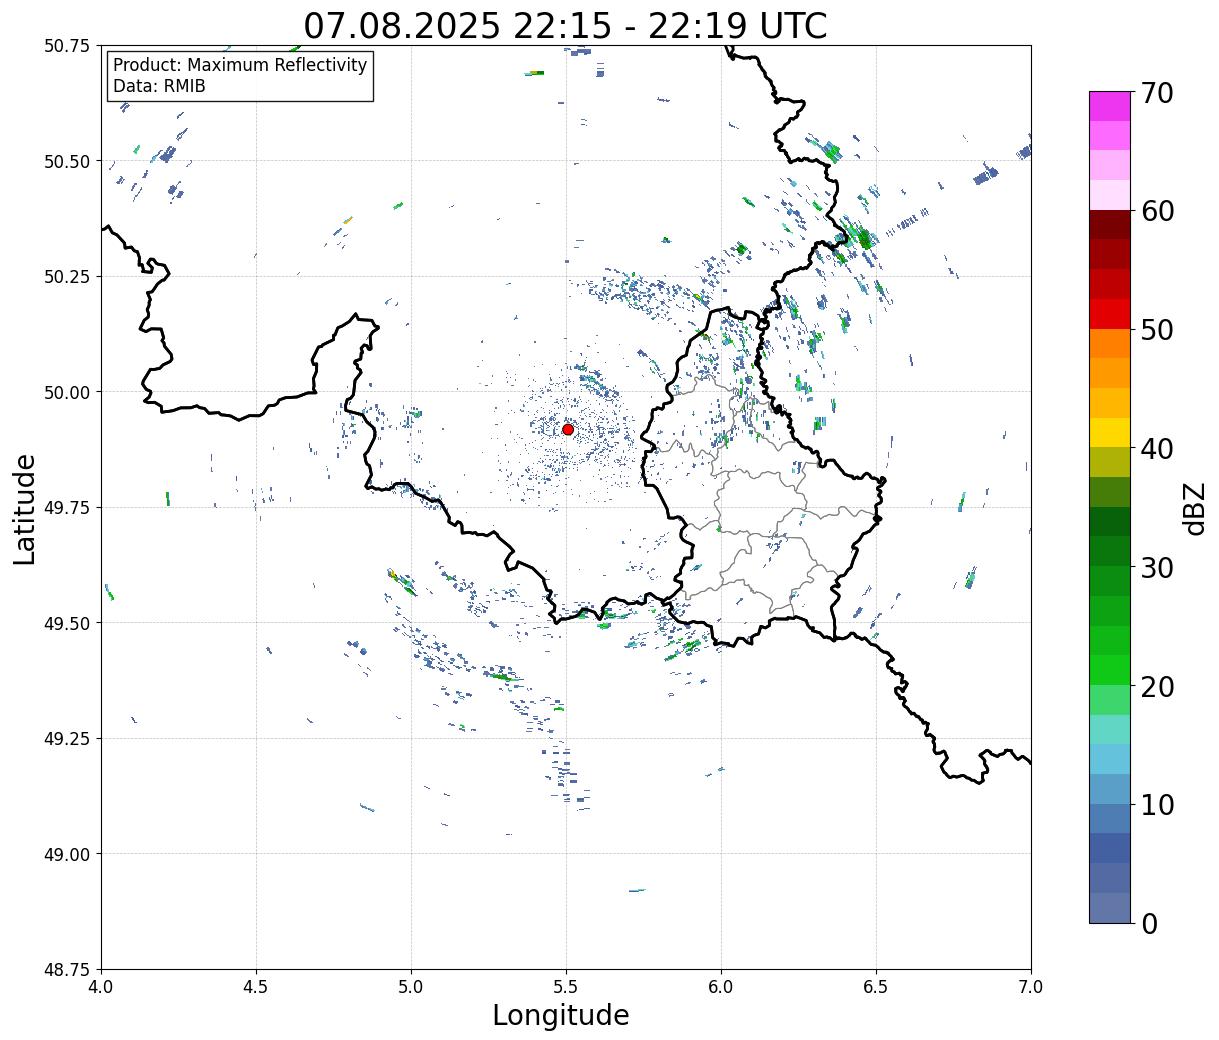Click the 'Longitude' axis label
Viewport: 1219px width, 1040px height.
561,1015
